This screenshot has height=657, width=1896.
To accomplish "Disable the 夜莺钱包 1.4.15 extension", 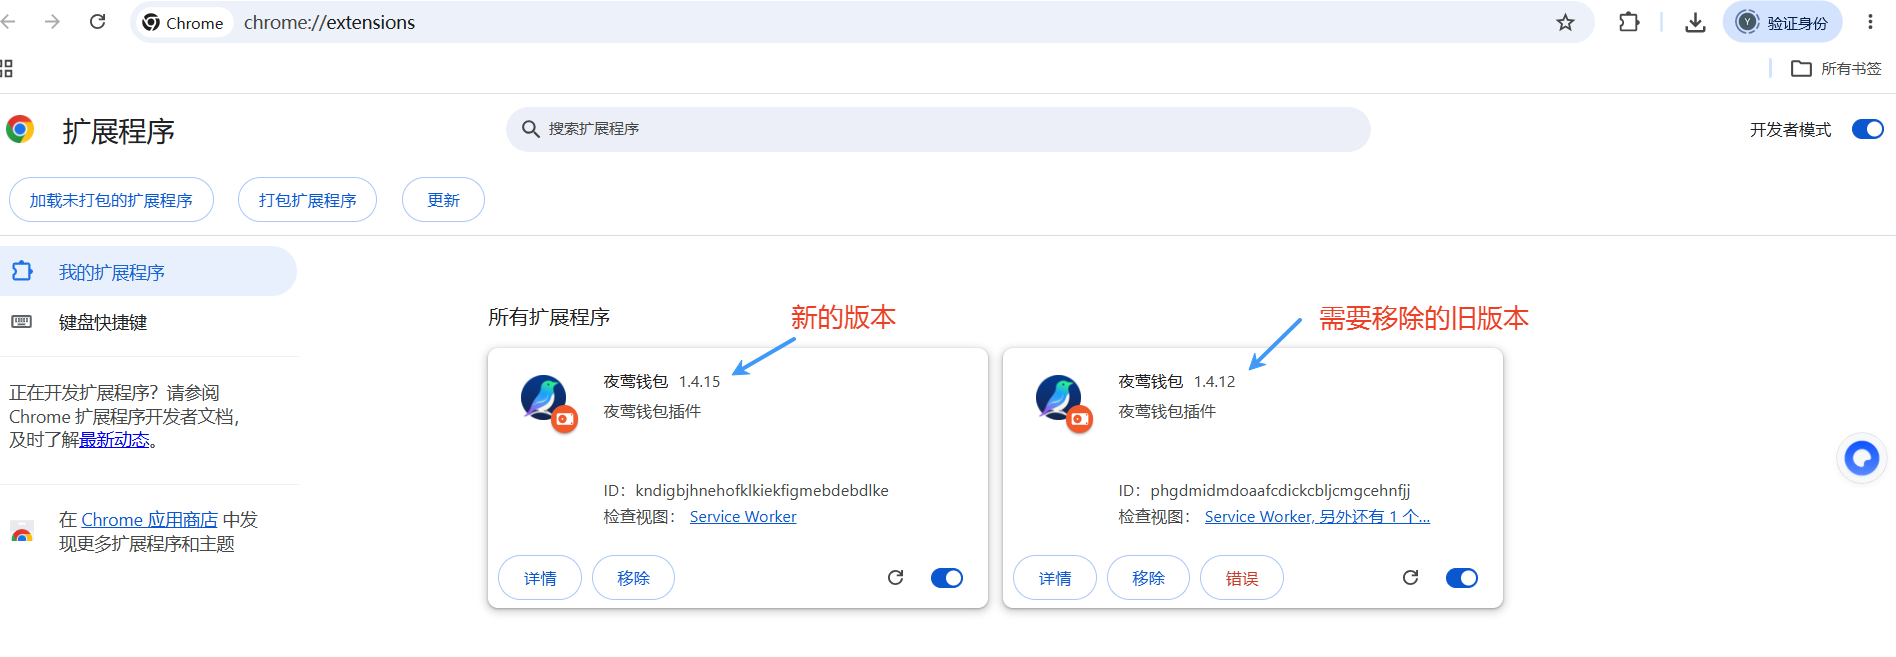I will [946, 577].
